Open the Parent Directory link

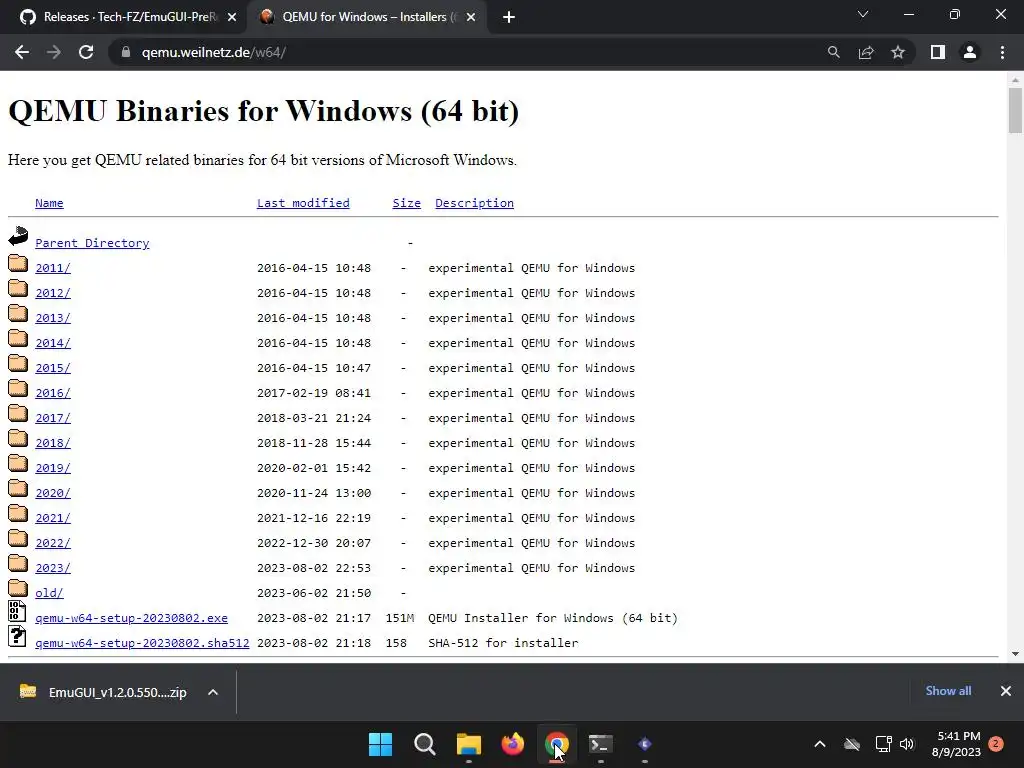pyautogui.click(x=92, y=243)
